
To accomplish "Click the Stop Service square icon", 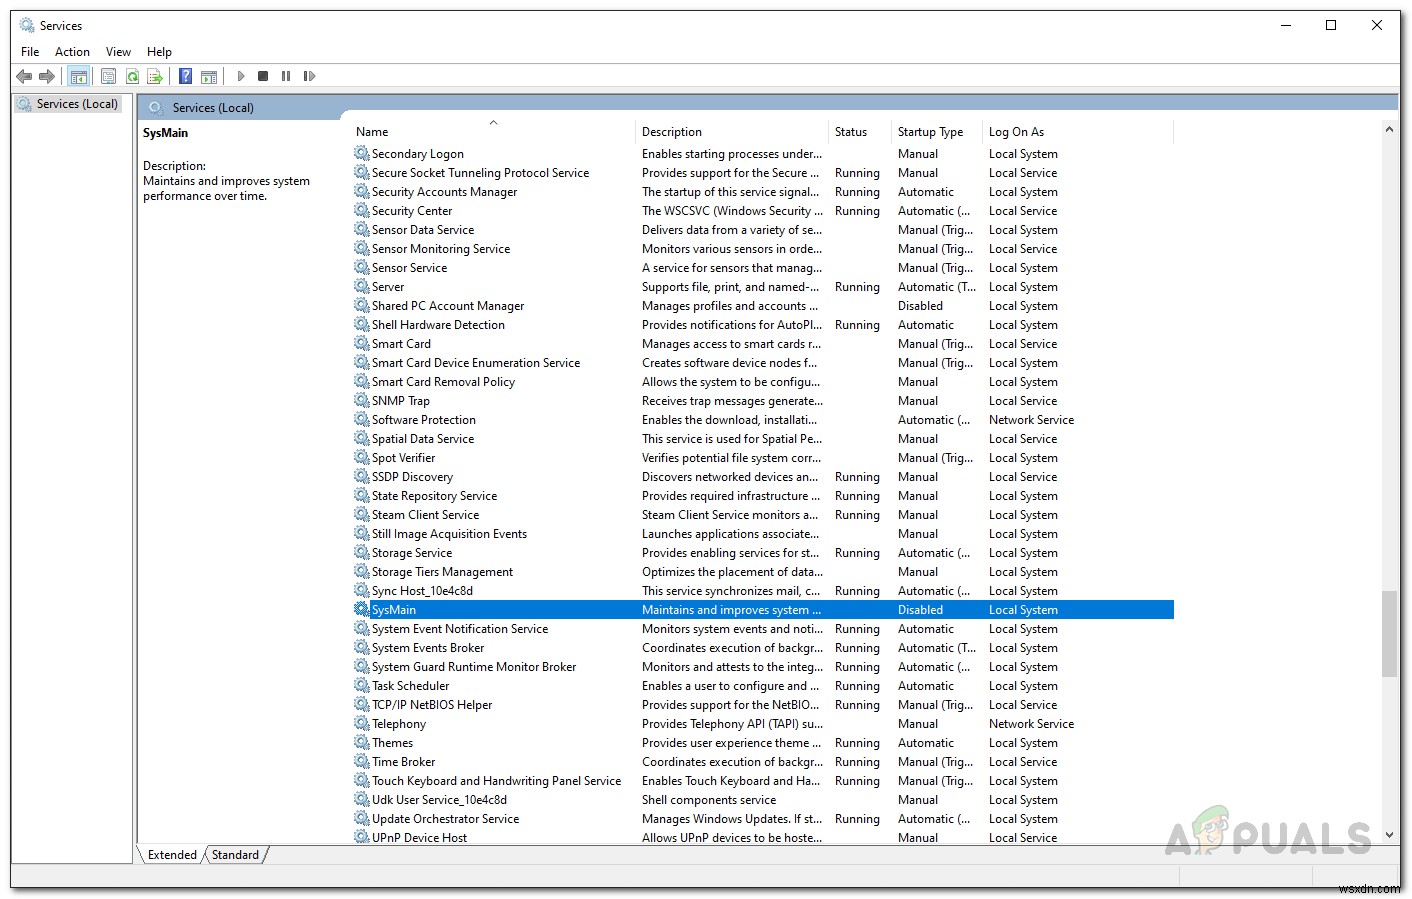I will (x=263, y=76).
